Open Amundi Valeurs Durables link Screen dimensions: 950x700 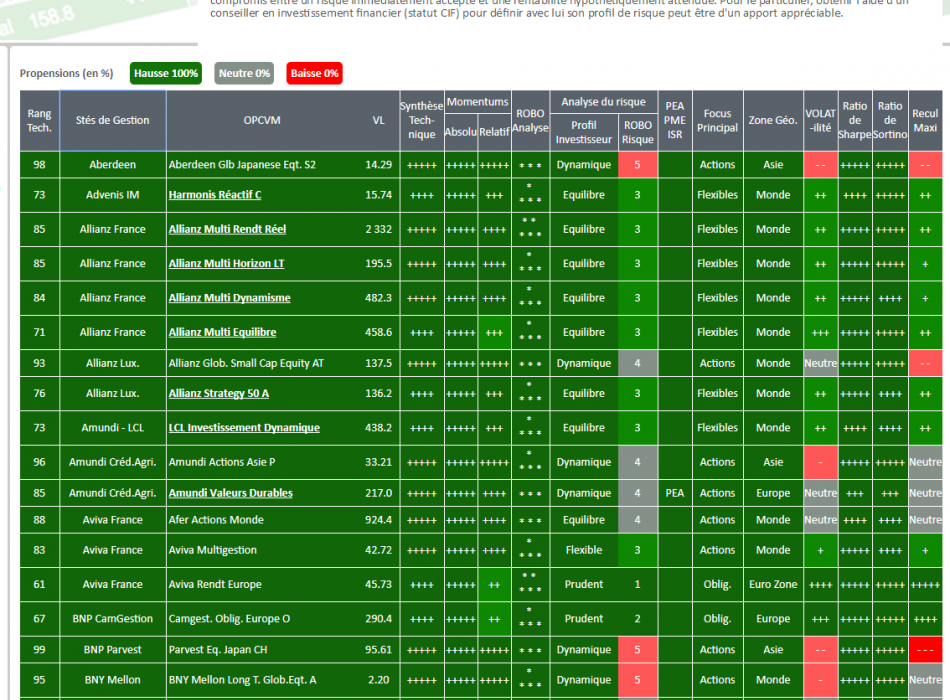click(x=230, y=493)
